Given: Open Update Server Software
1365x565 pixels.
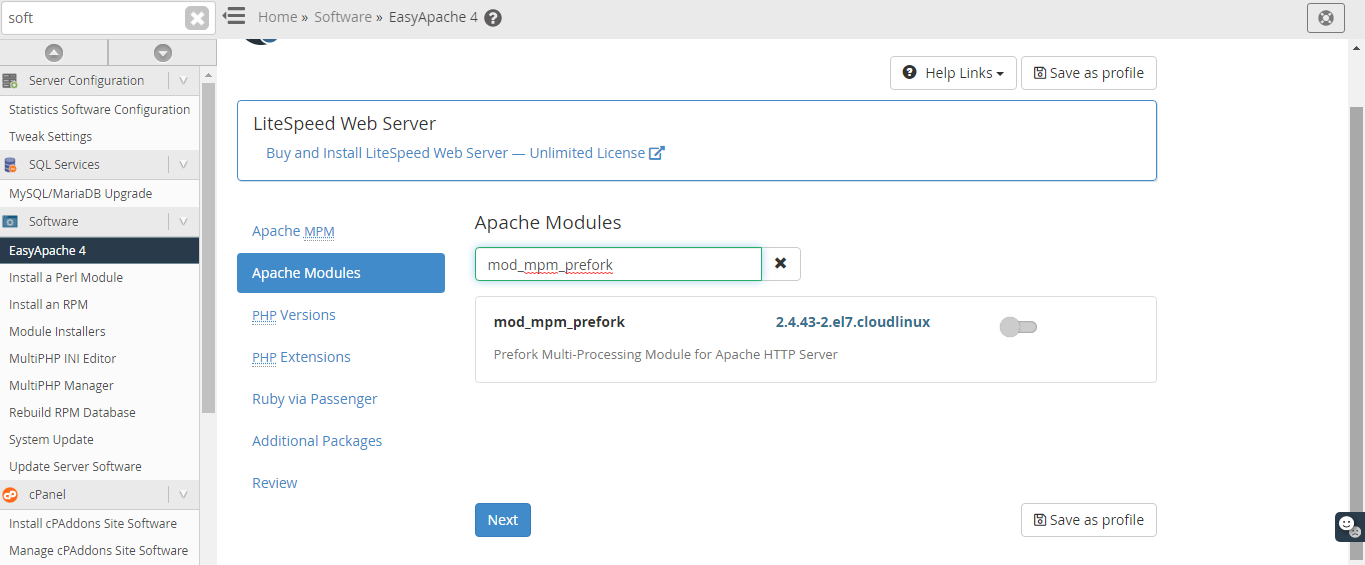Looking at the screenshot, I should coord(75,467).
